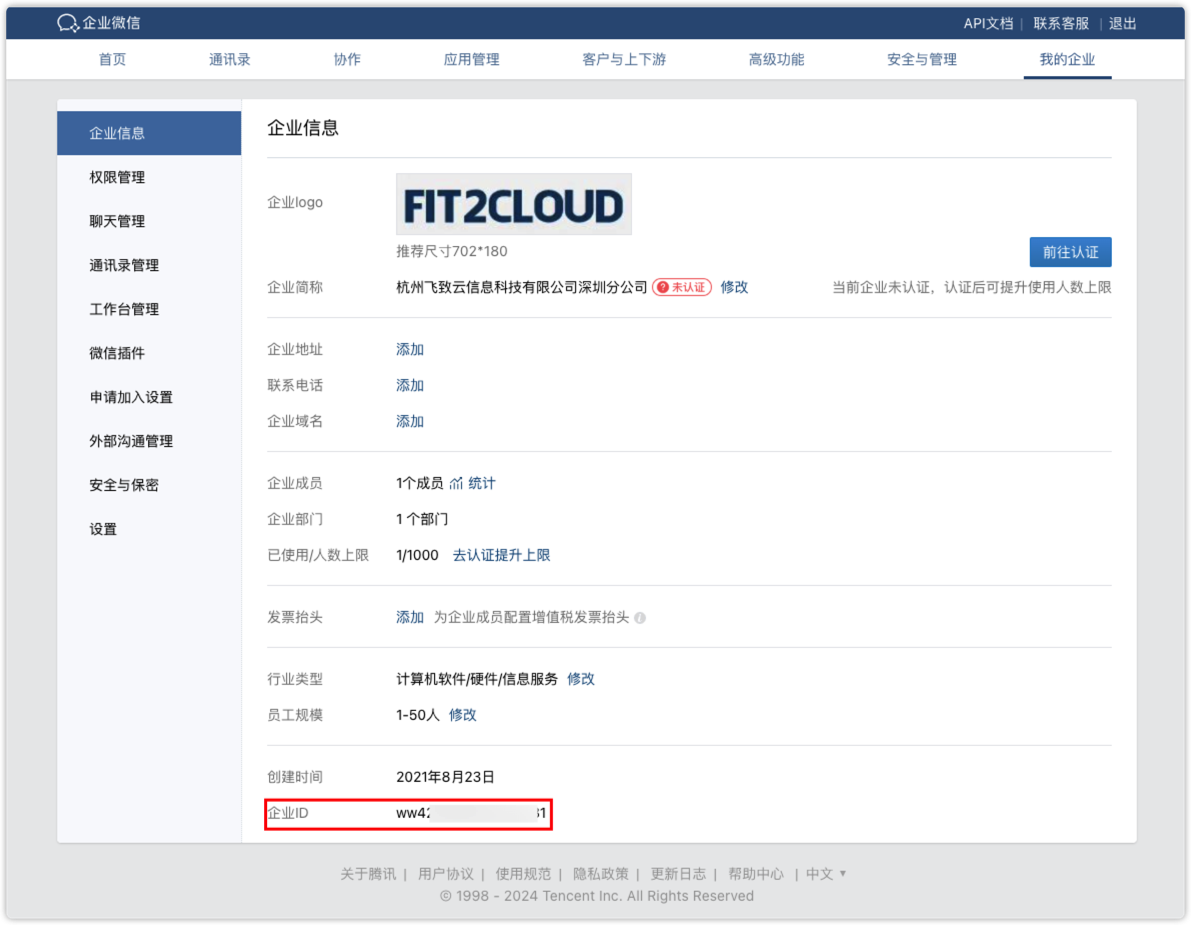
Task: Open the 应用管理 tab
Action: click(469, 59)
